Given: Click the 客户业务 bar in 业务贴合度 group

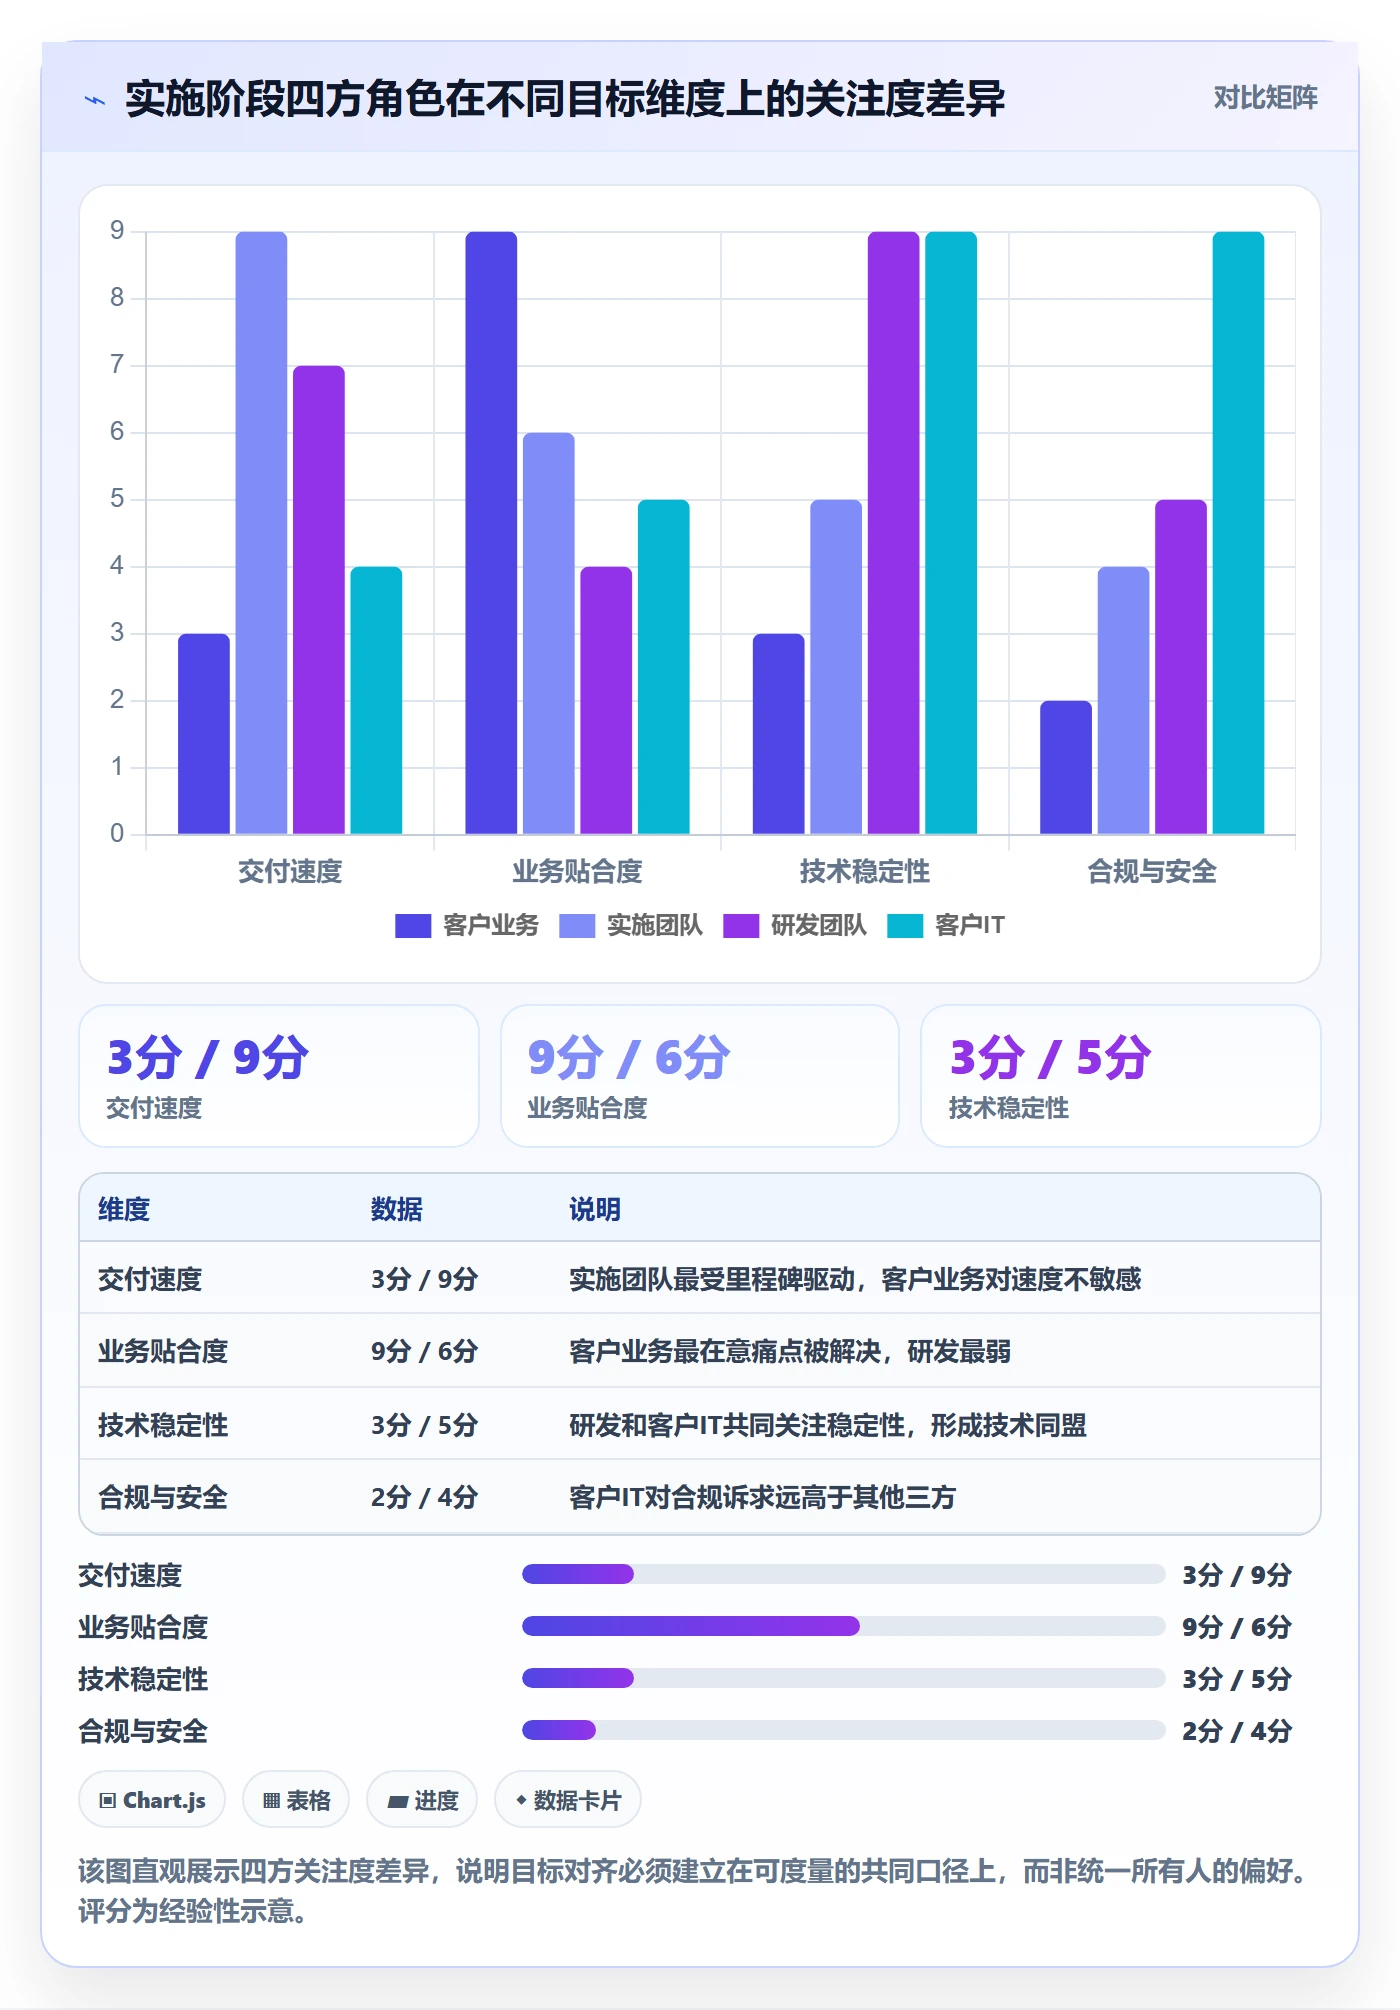Looking at the screenshot, I should [x=491, y=533].
